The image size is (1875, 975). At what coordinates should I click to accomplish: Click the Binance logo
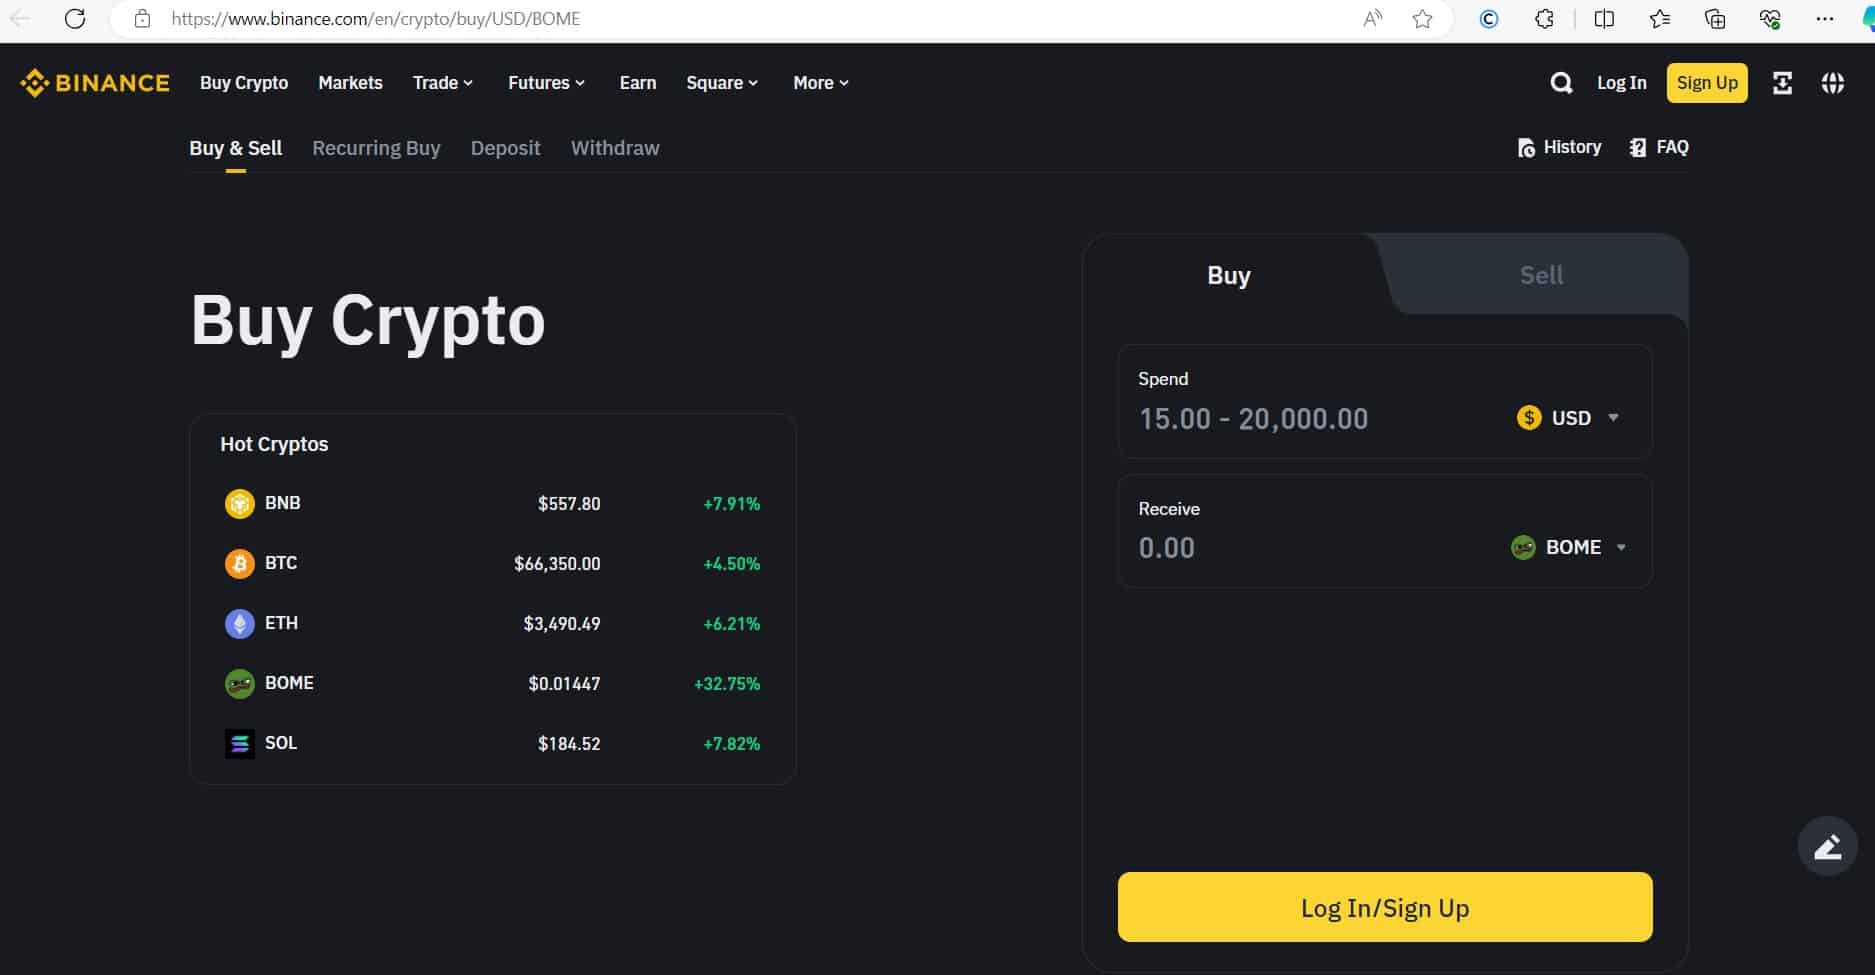click(x=95, y=83)
